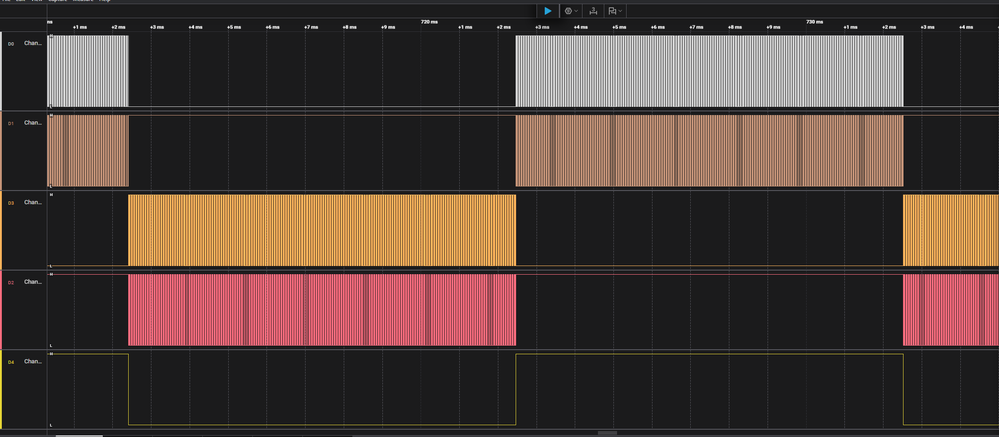Image resolution: width=999 pixels, height=437 pixels.
Task: Open the capture mode settings icon
Action: tap(568, 10)
